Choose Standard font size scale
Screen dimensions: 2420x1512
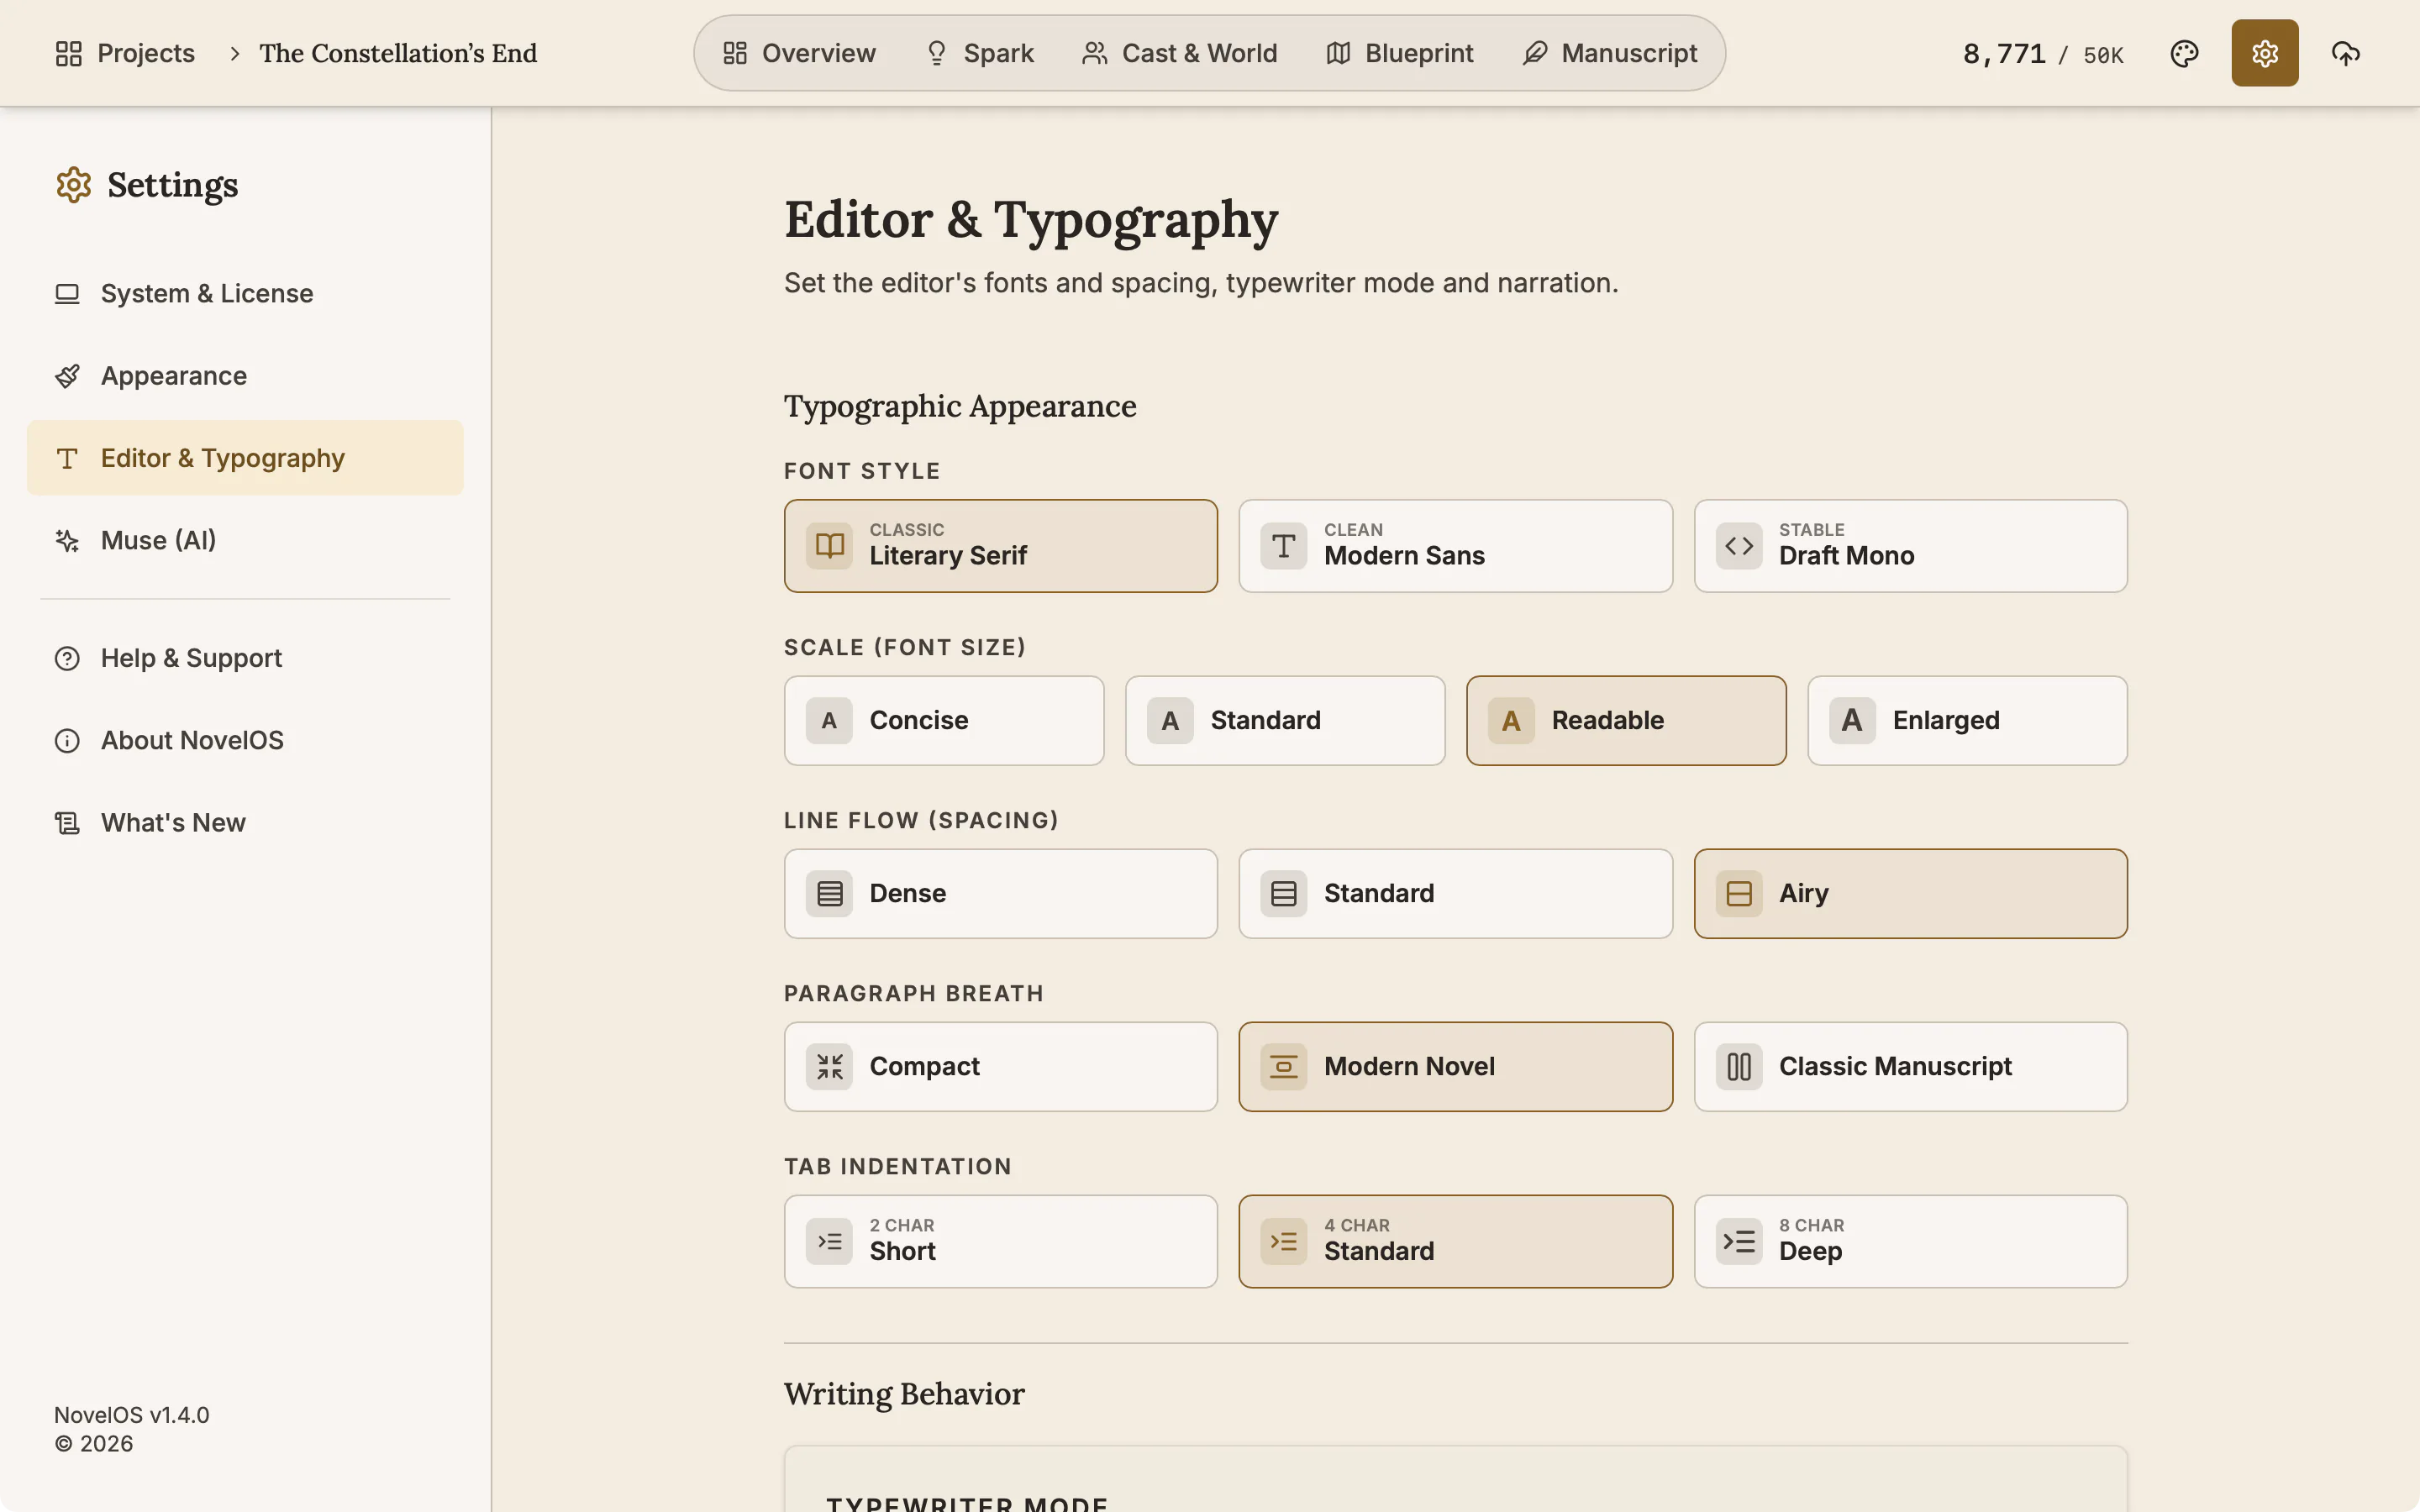coord(1285,720)
